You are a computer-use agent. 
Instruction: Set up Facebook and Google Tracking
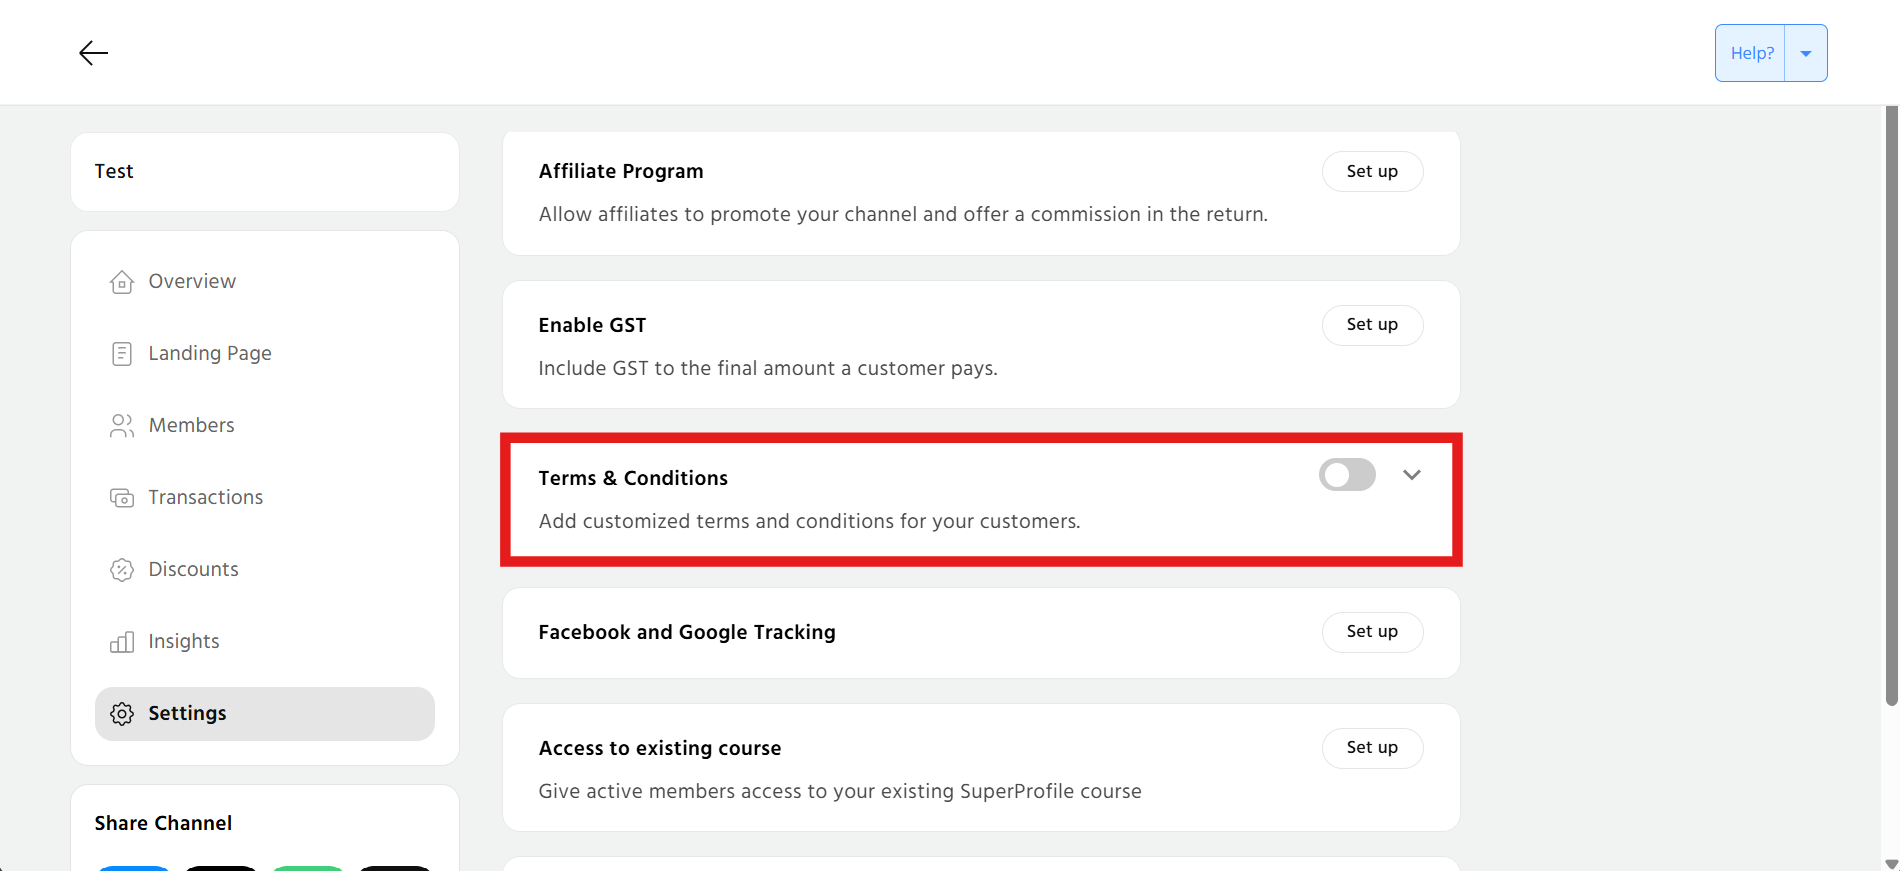pos(1372,632)
